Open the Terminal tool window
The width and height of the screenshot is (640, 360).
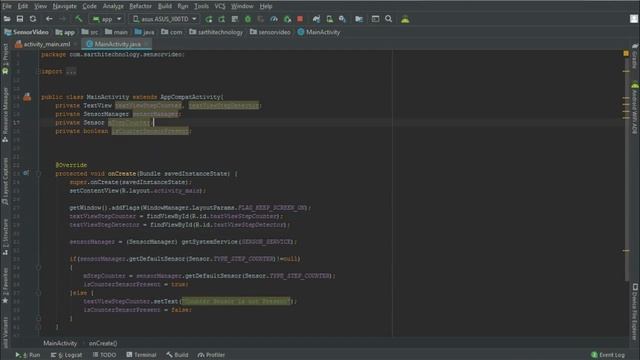pos(141,355)
